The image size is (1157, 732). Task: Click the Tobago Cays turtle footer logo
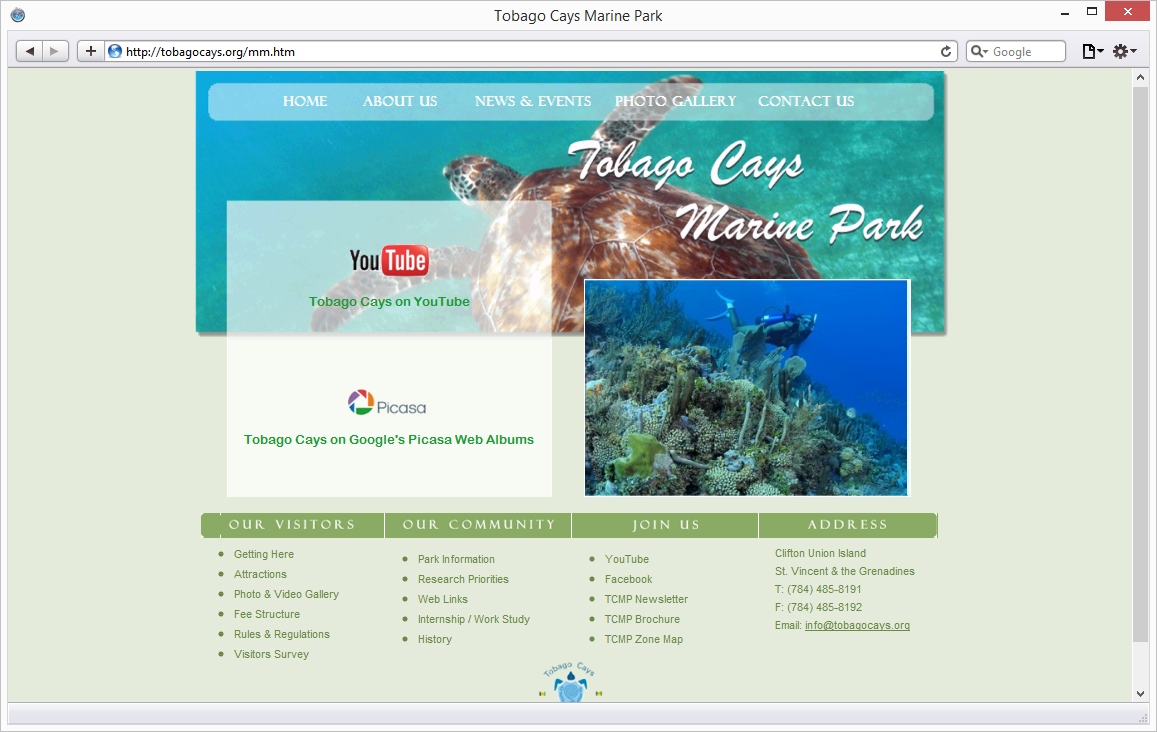coord(570,681)
